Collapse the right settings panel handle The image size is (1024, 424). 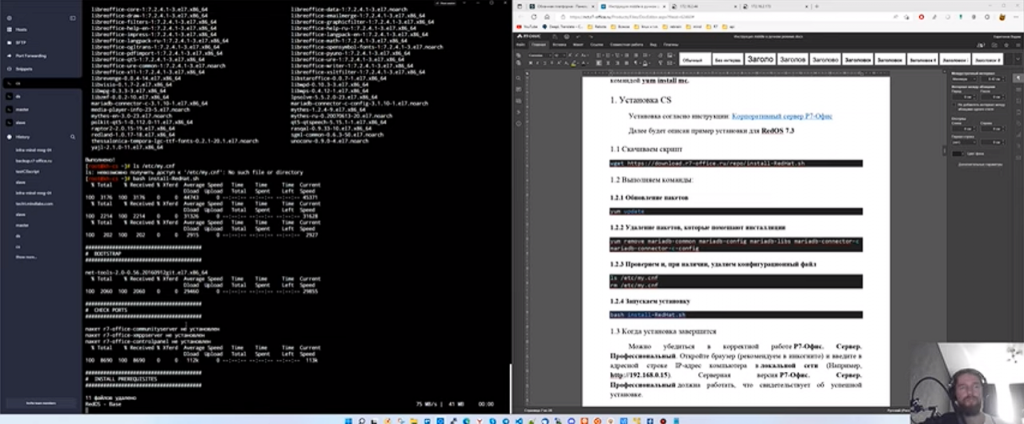point(946,152)
